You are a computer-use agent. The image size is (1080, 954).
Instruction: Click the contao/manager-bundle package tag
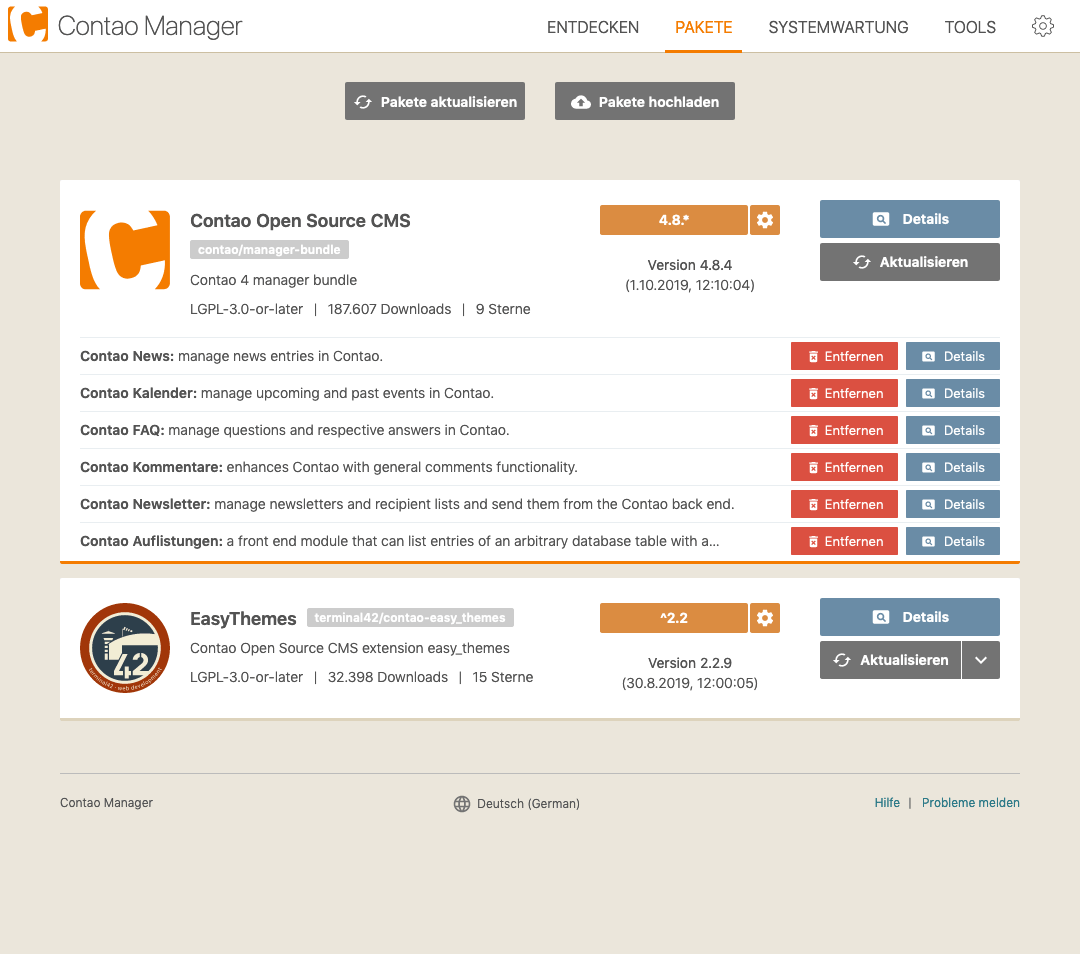pos(269,249)
